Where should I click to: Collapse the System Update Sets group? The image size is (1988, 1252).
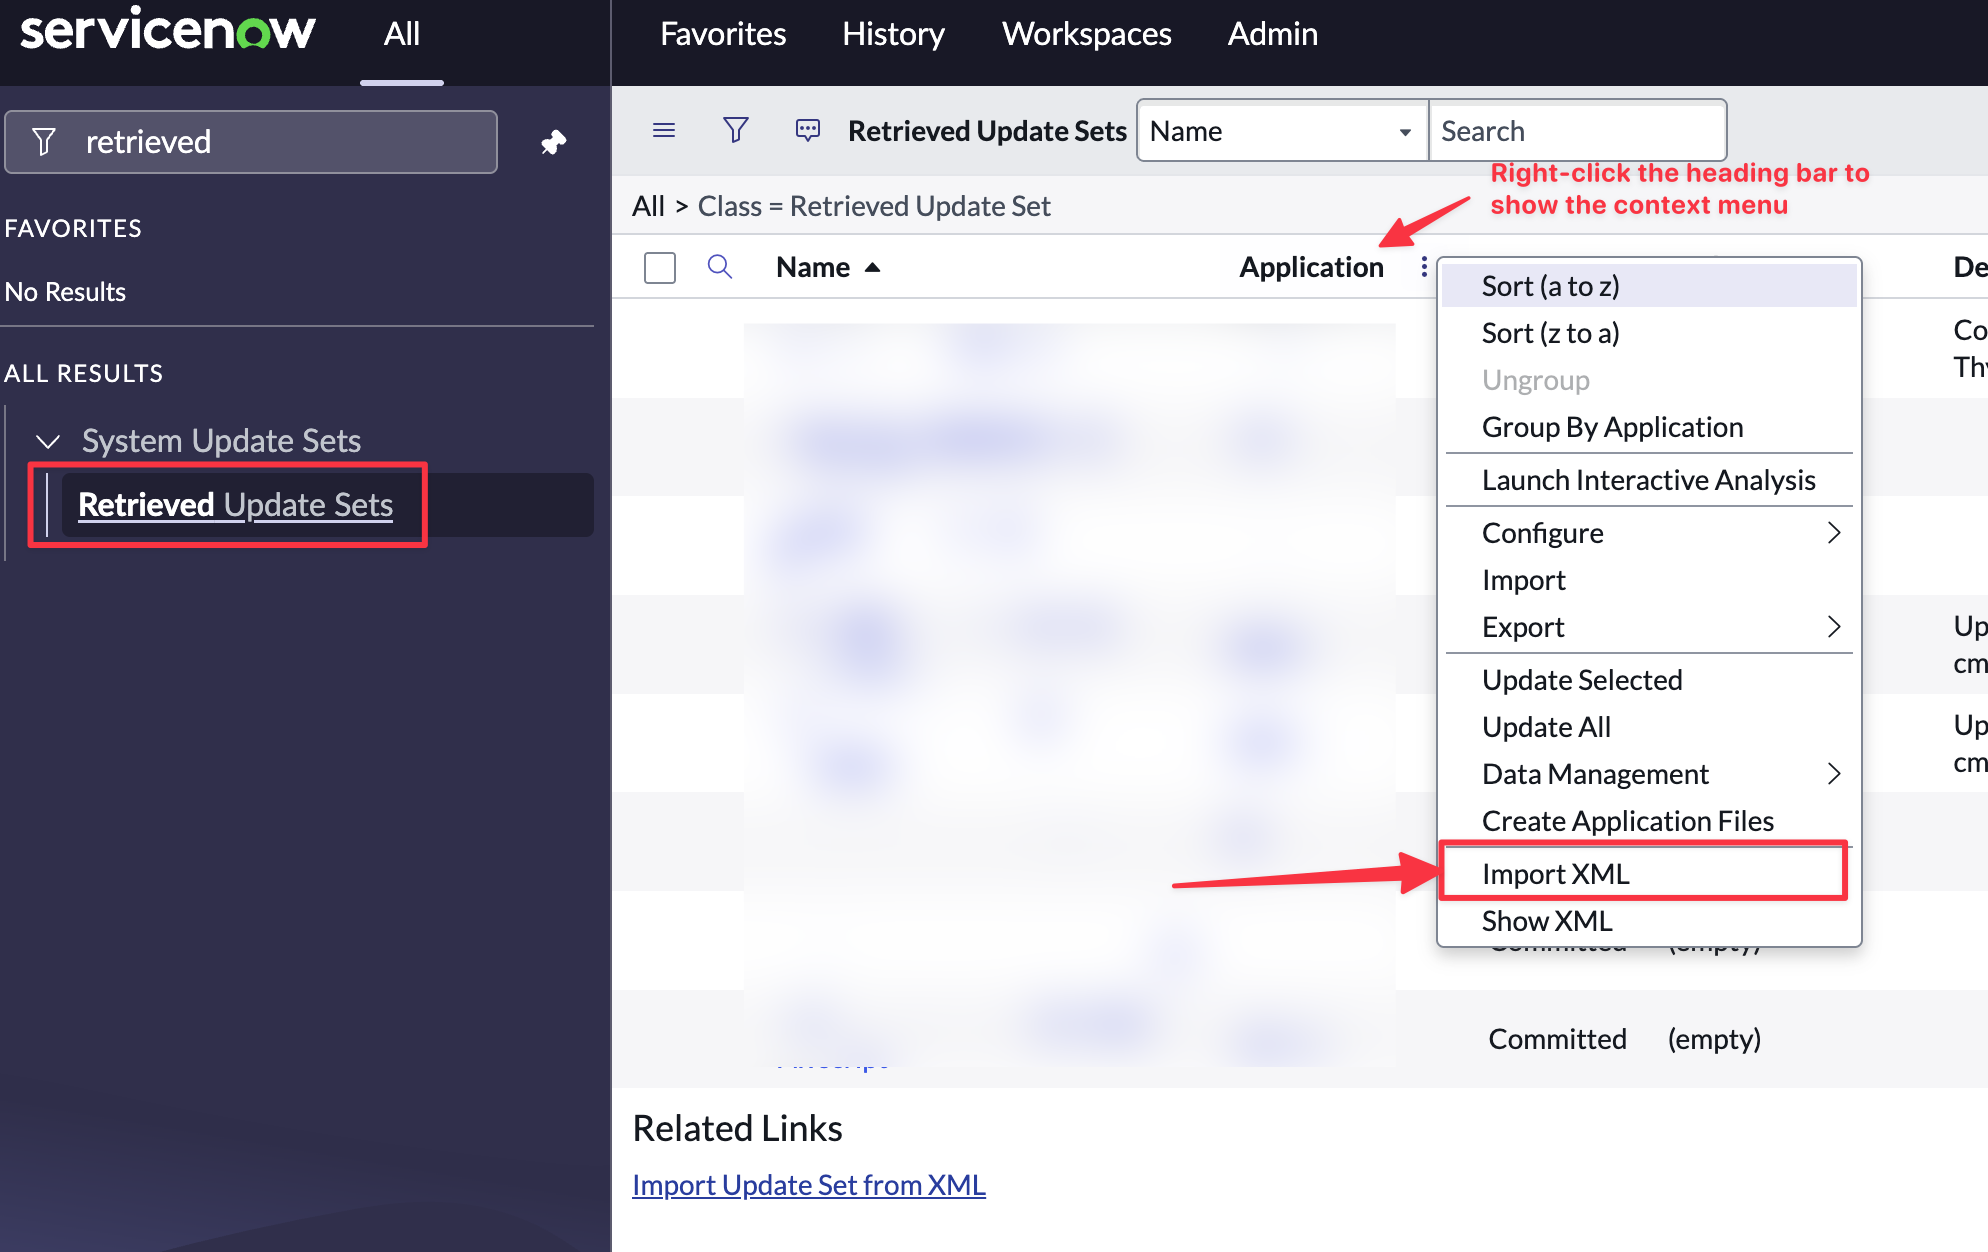[x=48, y=440]
